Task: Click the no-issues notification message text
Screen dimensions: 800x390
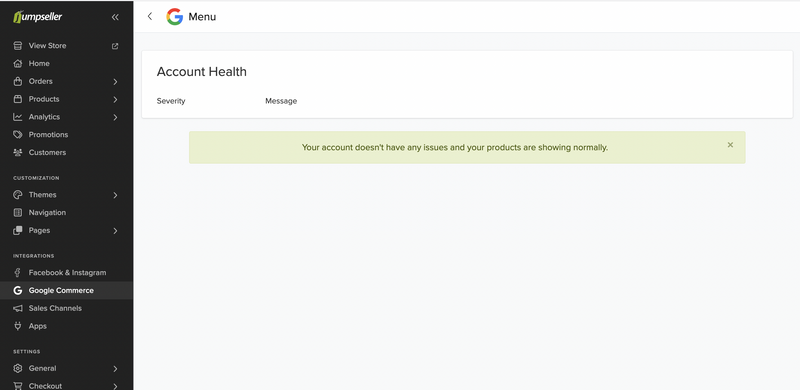Action: click(x=455, y=148)
